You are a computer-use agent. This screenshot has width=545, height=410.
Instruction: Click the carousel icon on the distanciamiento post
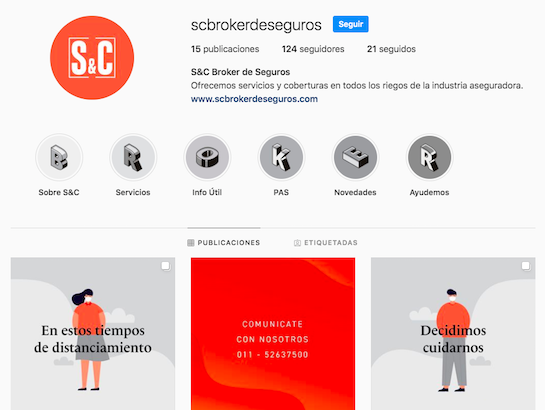[166, 266]
